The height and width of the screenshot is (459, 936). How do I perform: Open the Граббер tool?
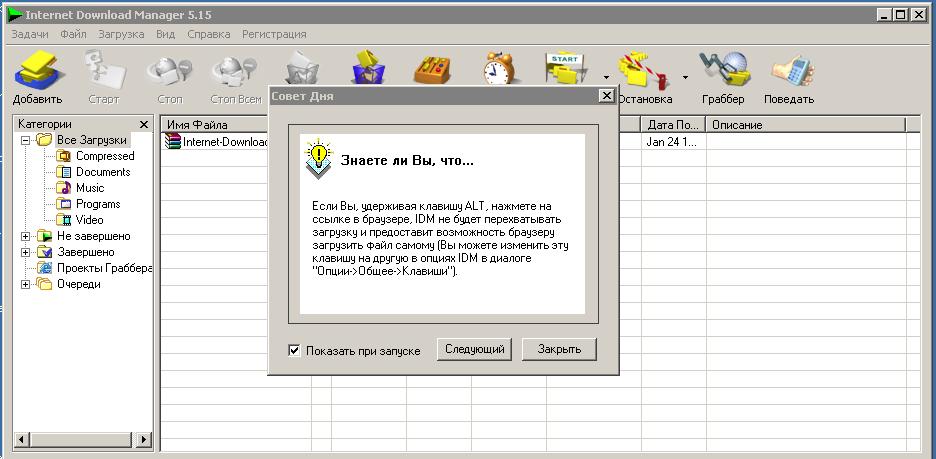point(725,68)
